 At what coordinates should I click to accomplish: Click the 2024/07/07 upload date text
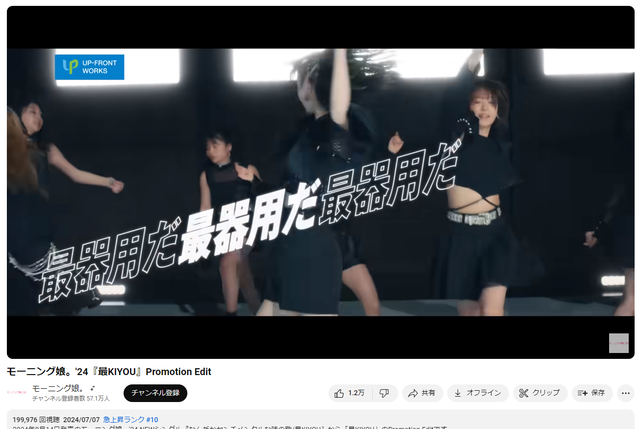pos(81,420)
